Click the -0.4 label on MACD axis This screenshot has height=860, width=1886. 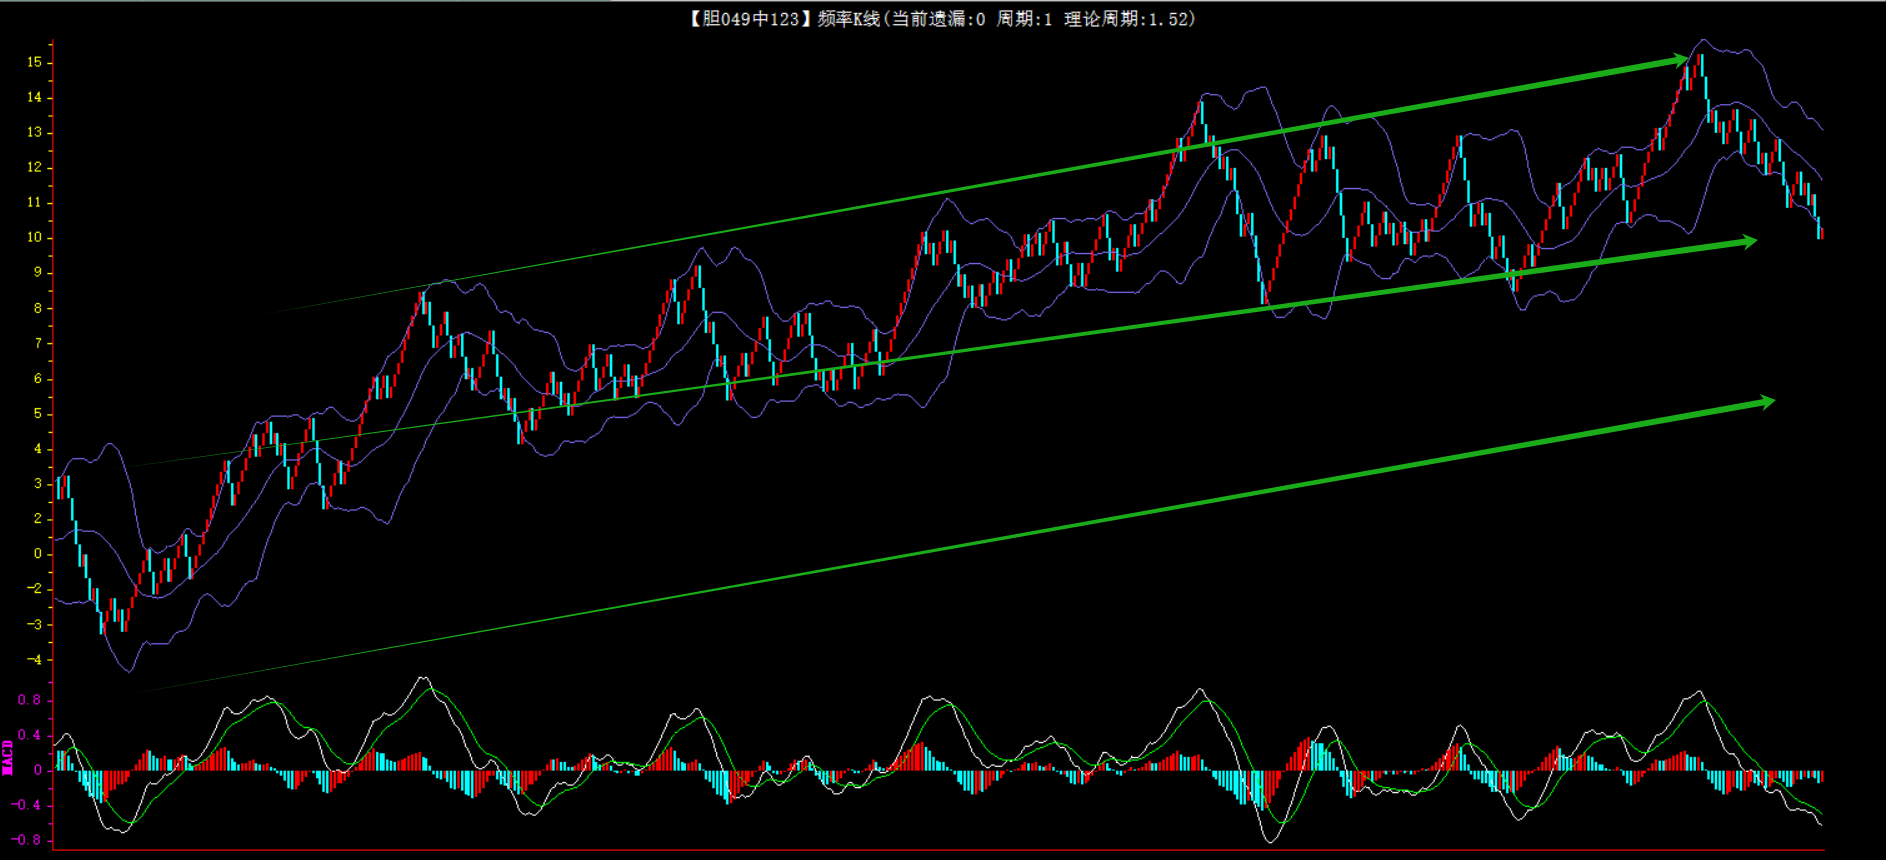tap(28, 805)
